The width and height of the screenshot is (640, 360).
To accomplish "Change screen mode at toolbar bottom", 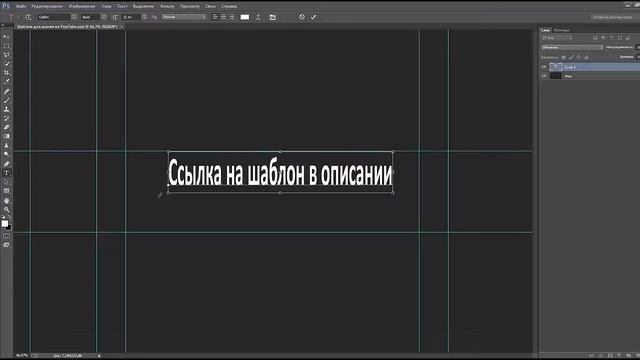I will click(6, 245).
